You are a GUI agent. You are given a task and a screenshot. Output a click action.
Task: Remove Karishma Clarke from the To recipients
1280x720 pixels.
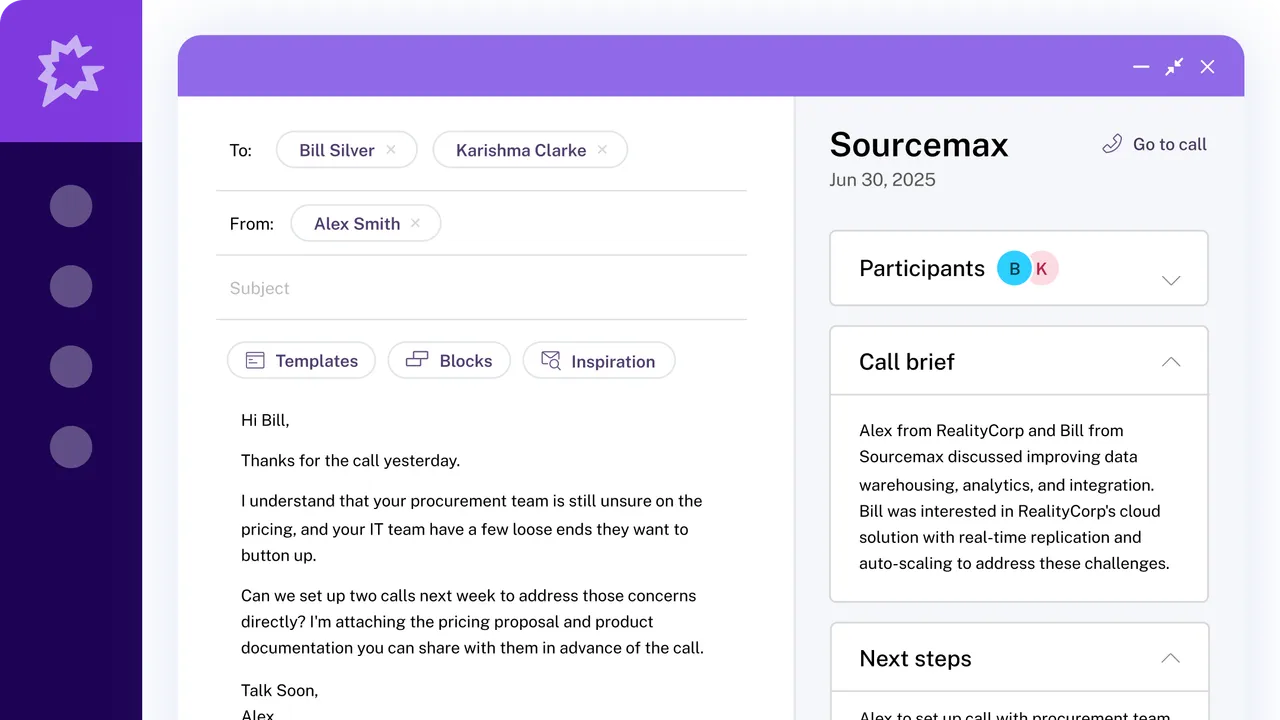602,150
